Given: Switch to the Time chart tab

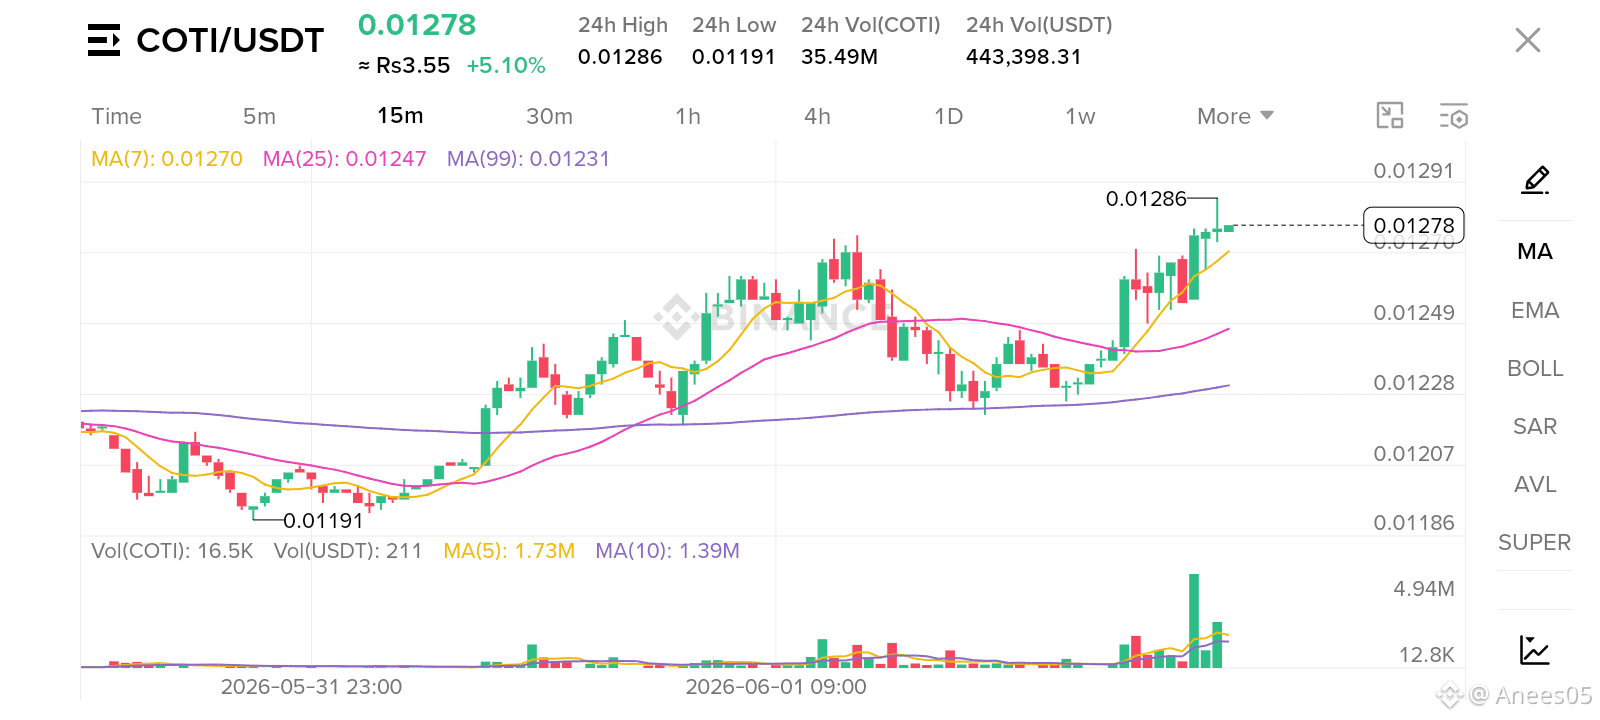Looking at the screenshot, I should click(116, 116).
